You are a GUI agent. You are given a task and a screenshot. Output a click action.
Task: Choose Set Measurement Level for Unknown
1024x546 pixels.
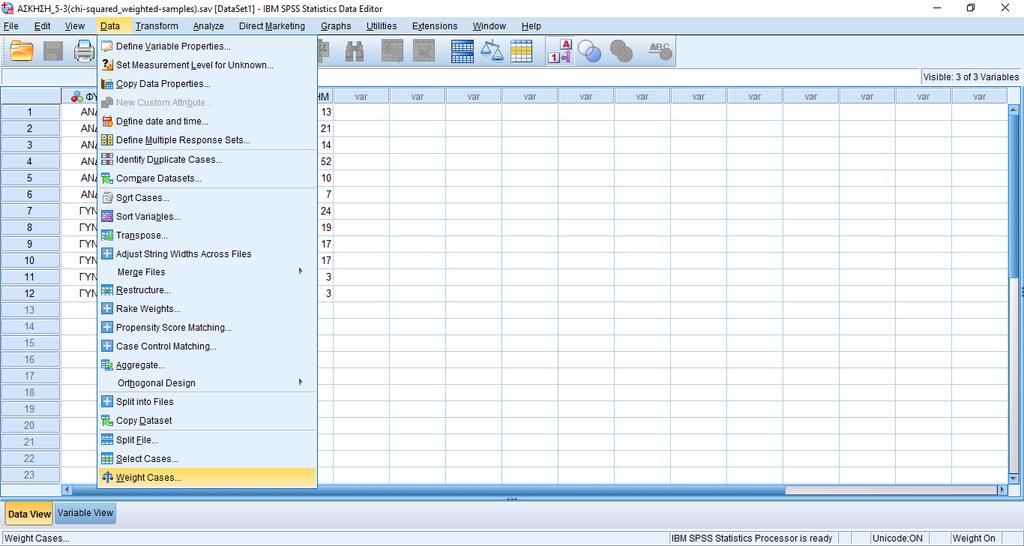pos(207,65)
